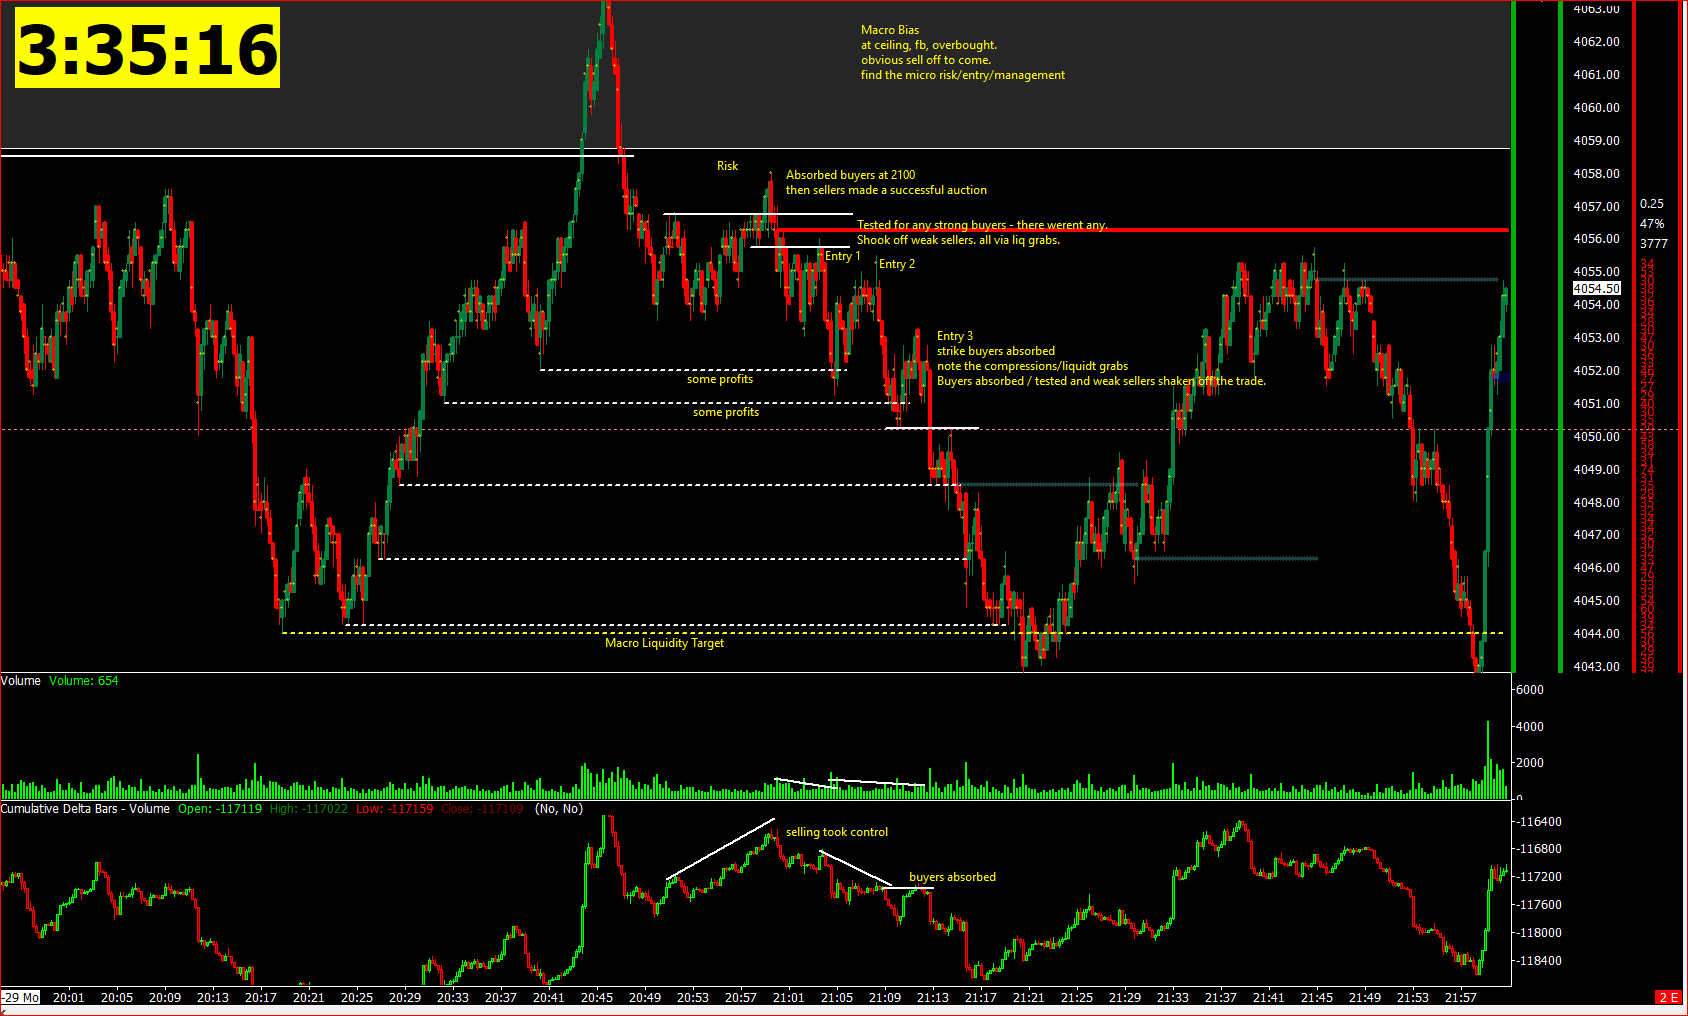
Task: Click the 4000 volume axis label
Action: pos(1530,727)
